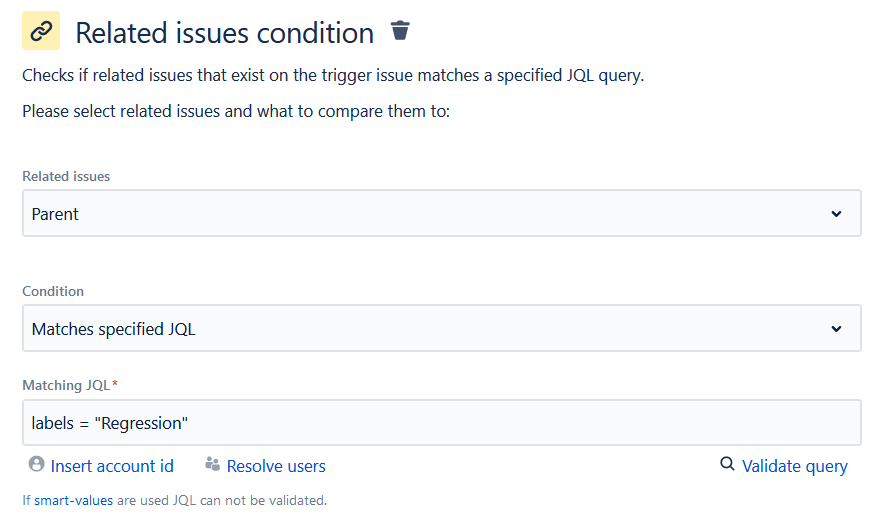Click the description text about trigger issue JQL
The image size is (879, 523).
332,76
